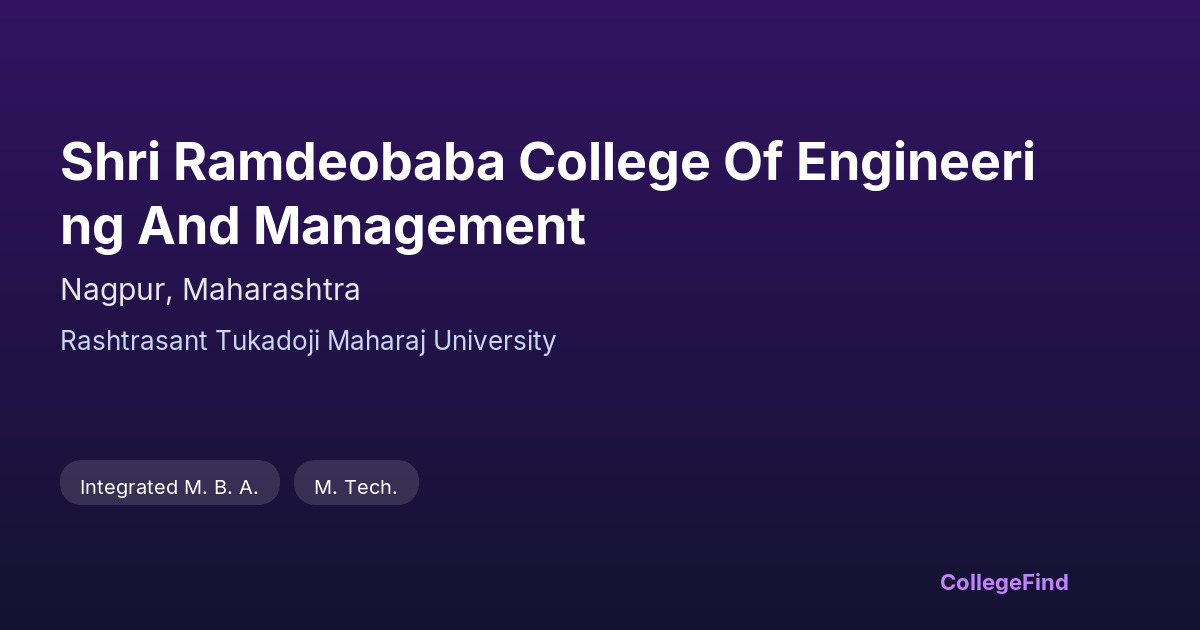Click the word Management in the heading
Viewport: 1200px width, 630px height.
coord(419,227)
